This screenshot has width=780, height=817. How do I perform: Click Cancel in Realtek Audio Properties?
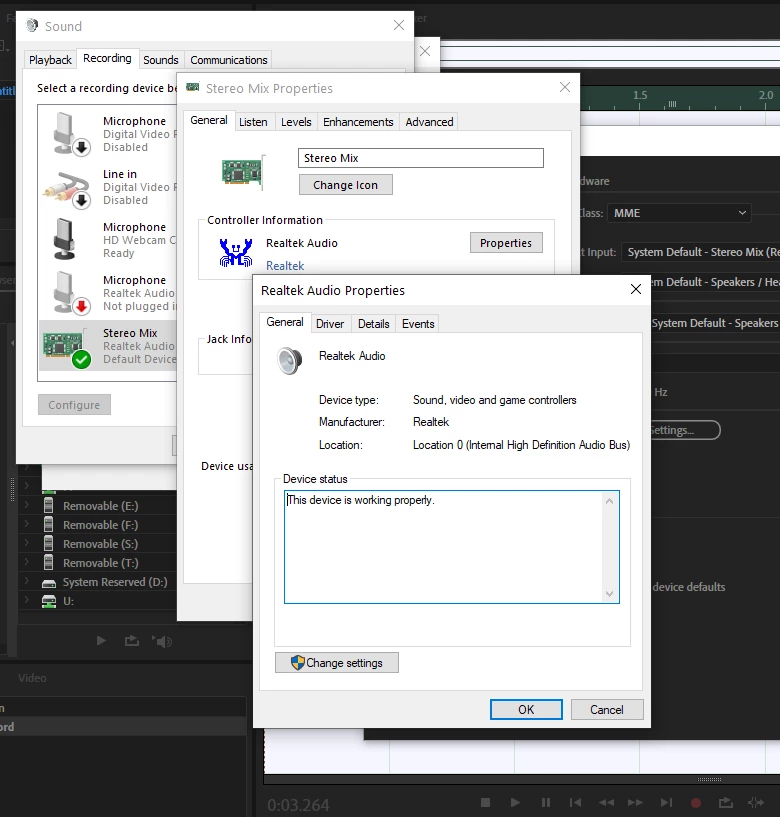606,710
